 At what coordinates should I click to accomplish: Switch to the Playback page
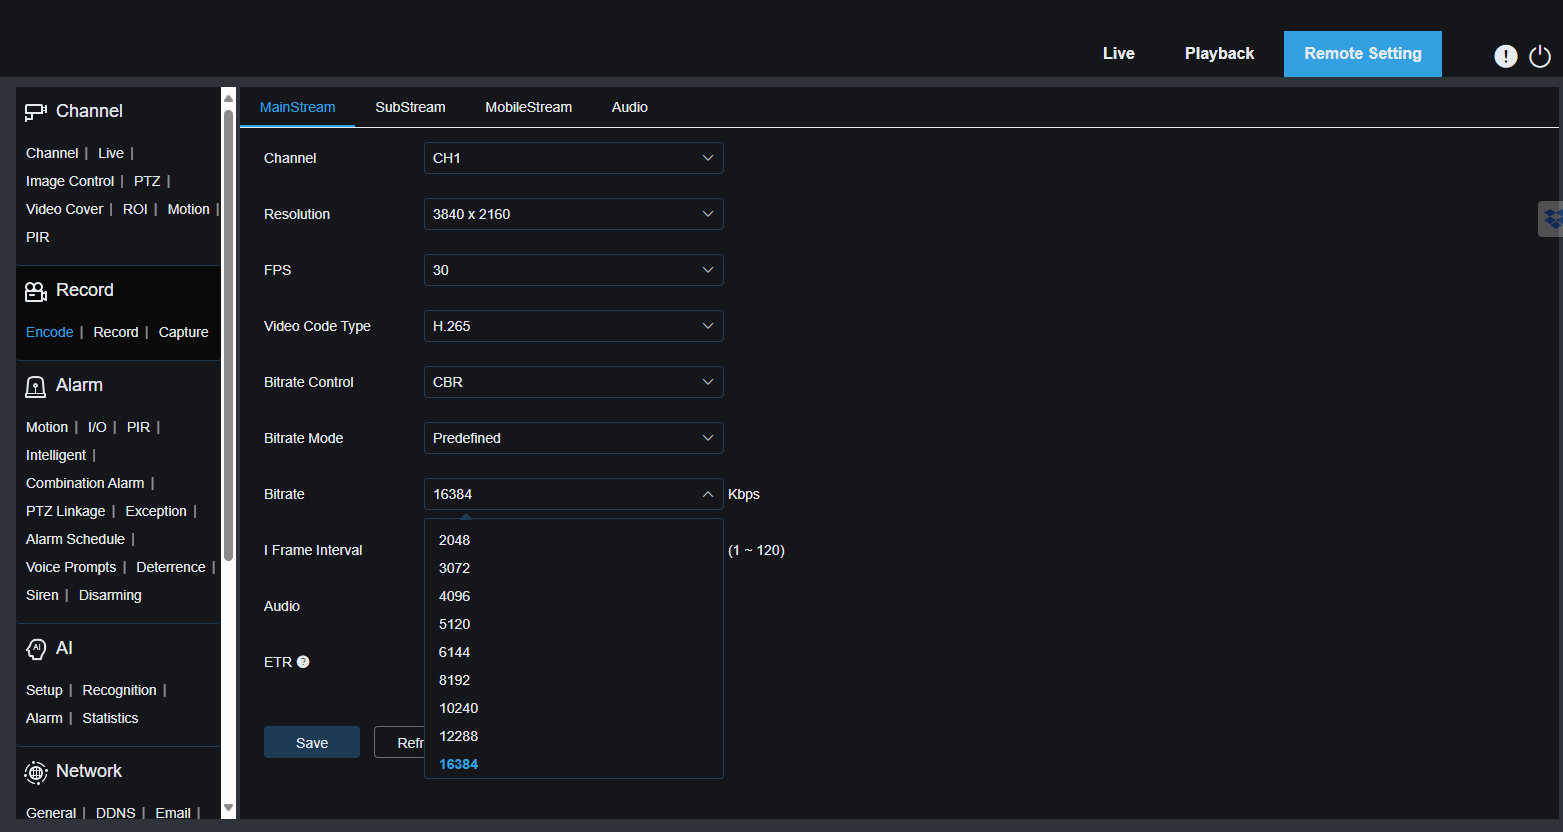(1219, 53)
